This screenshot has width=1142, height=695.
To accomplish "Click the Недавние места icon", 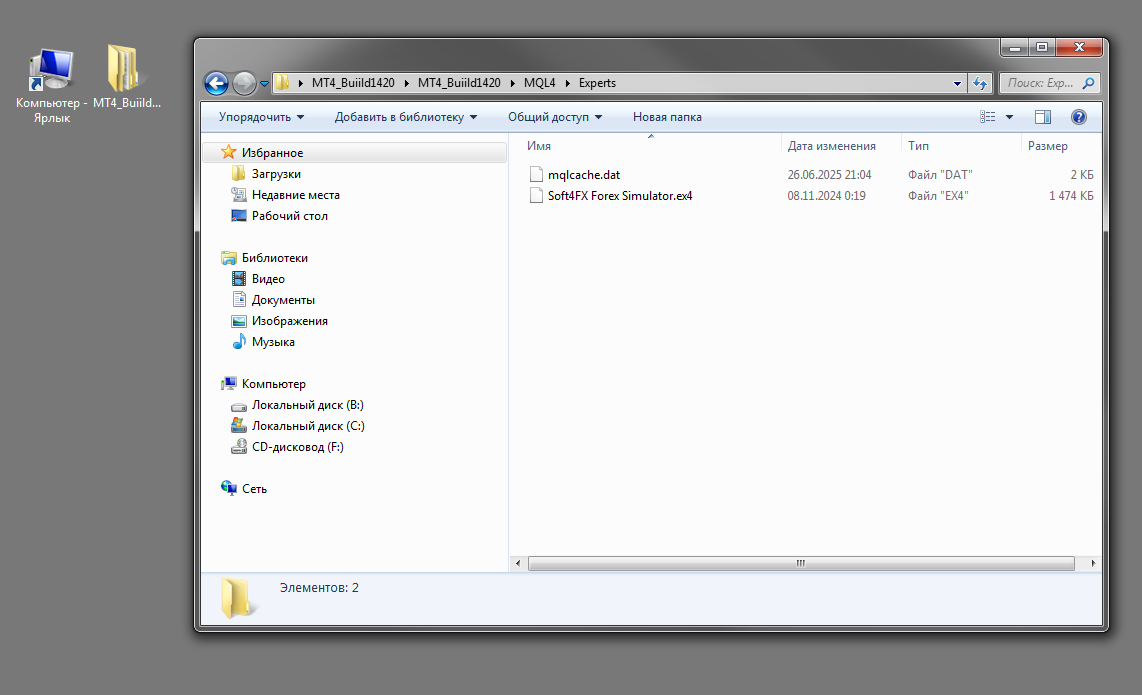I will point(238,195).
